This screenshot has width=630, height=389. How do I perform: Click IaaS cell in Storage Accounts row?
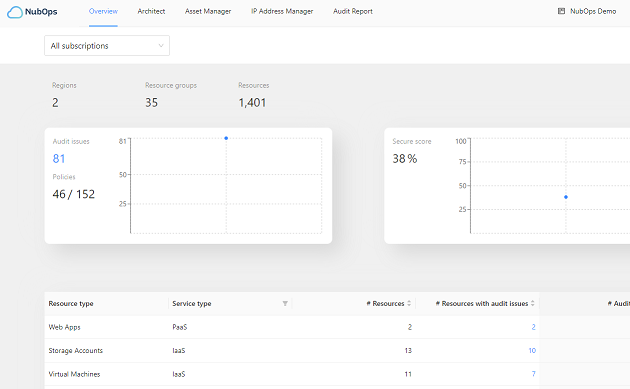point(179,350)
